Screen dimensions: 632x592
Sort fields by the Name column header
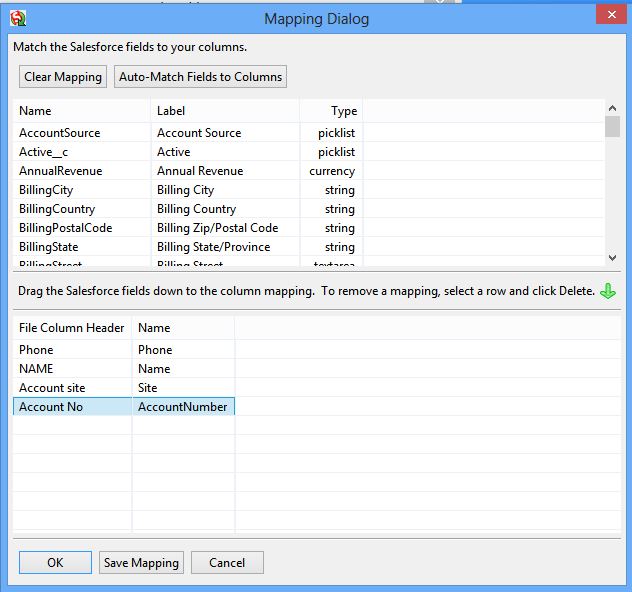tap(82, 111)
